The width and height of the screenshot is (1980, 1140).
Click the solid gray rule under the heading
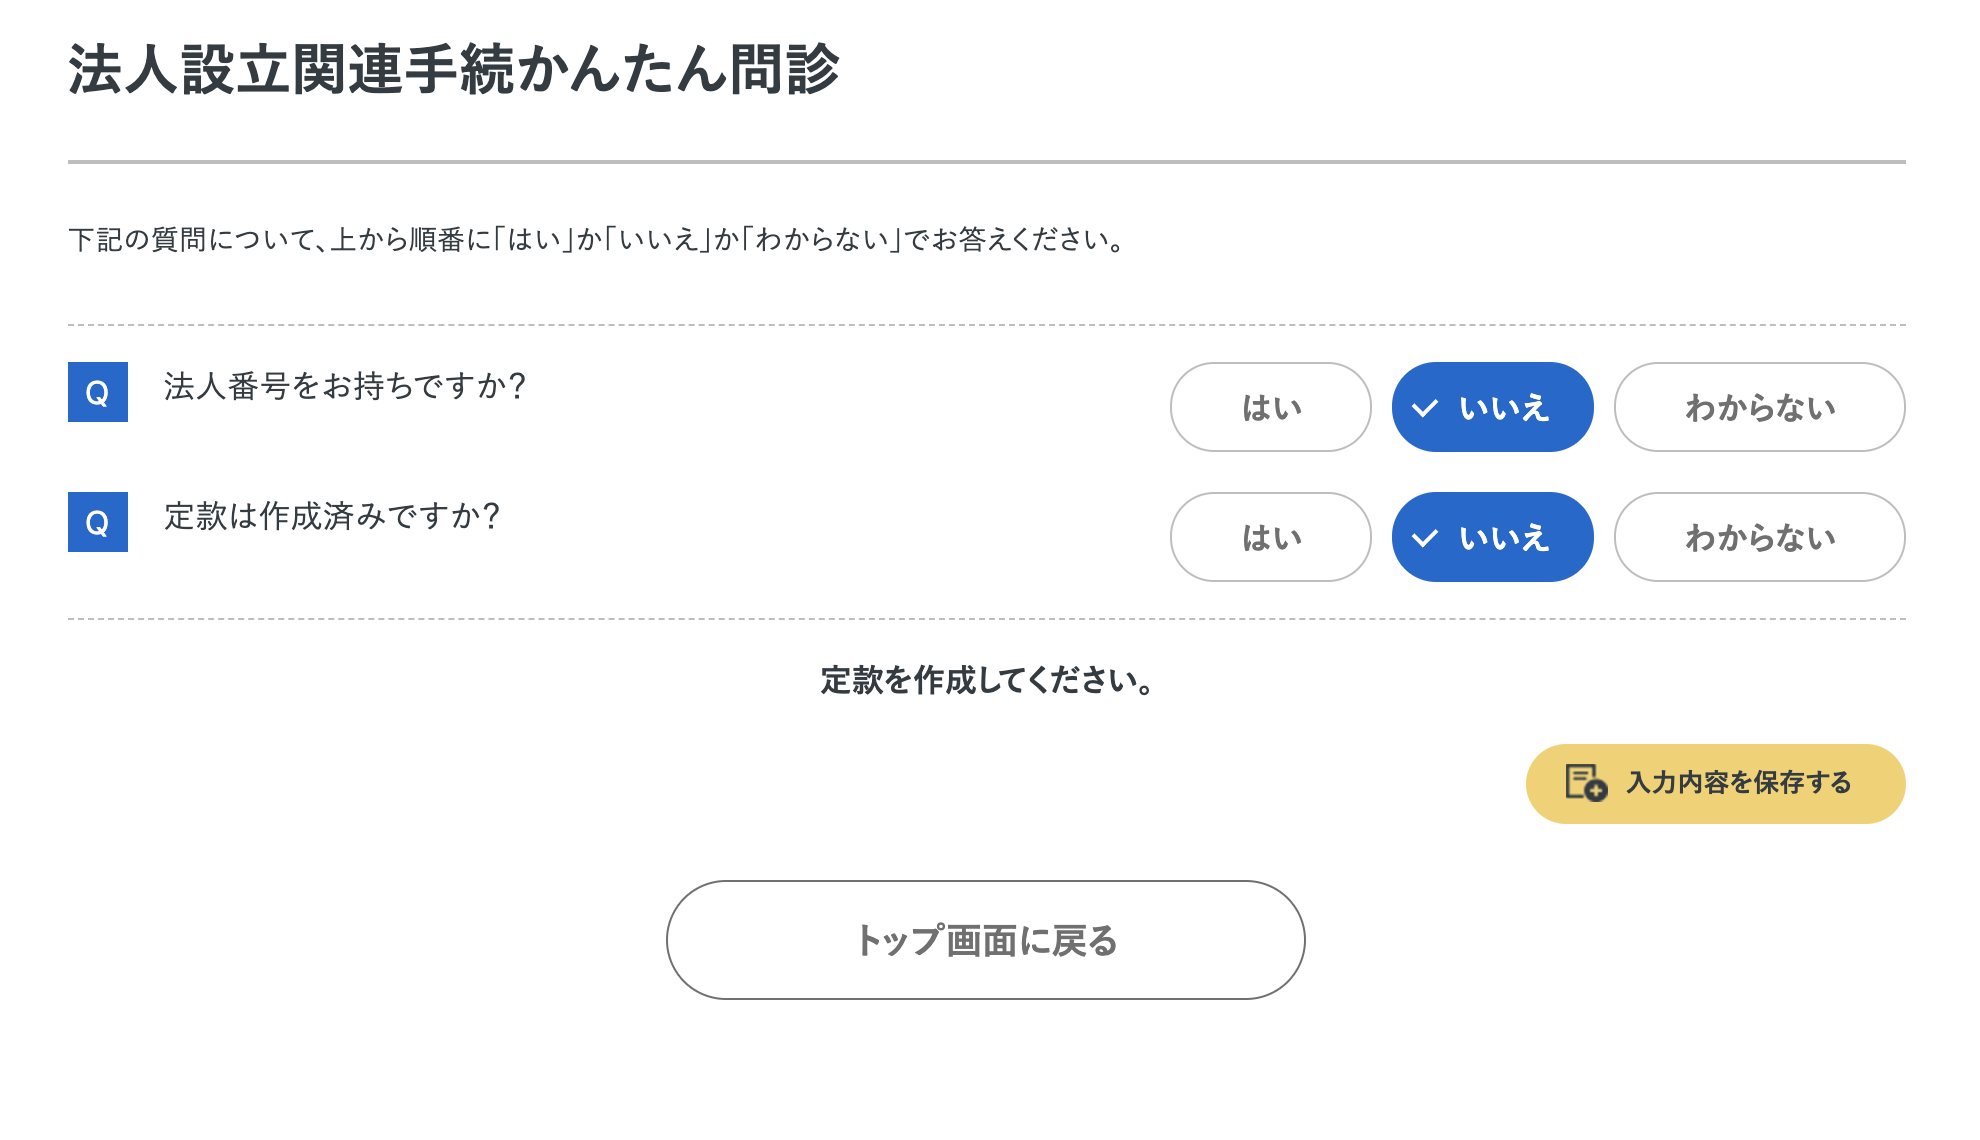click(x=986, y=161)
